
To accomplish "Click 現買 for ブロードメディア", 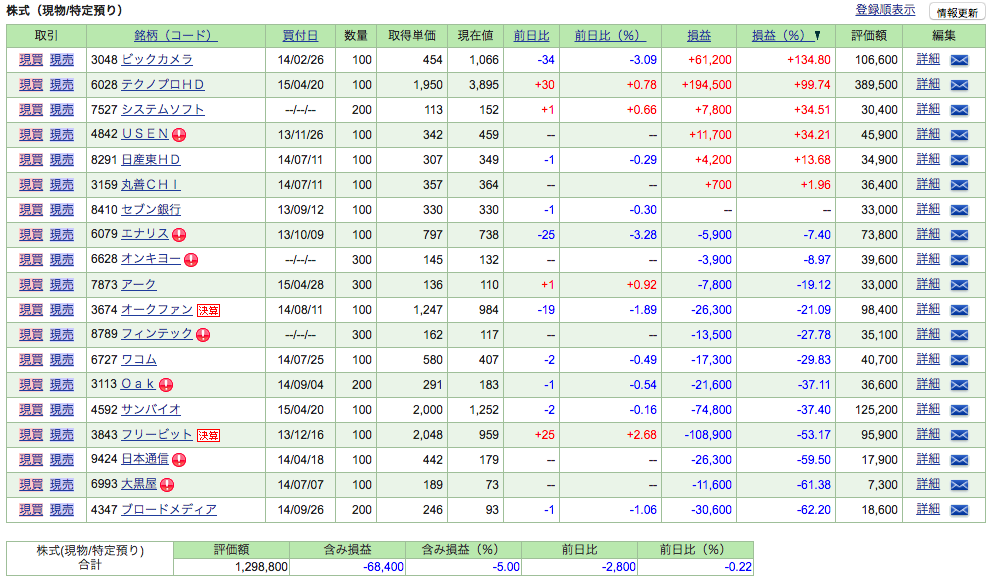I will tap(31, 509).
